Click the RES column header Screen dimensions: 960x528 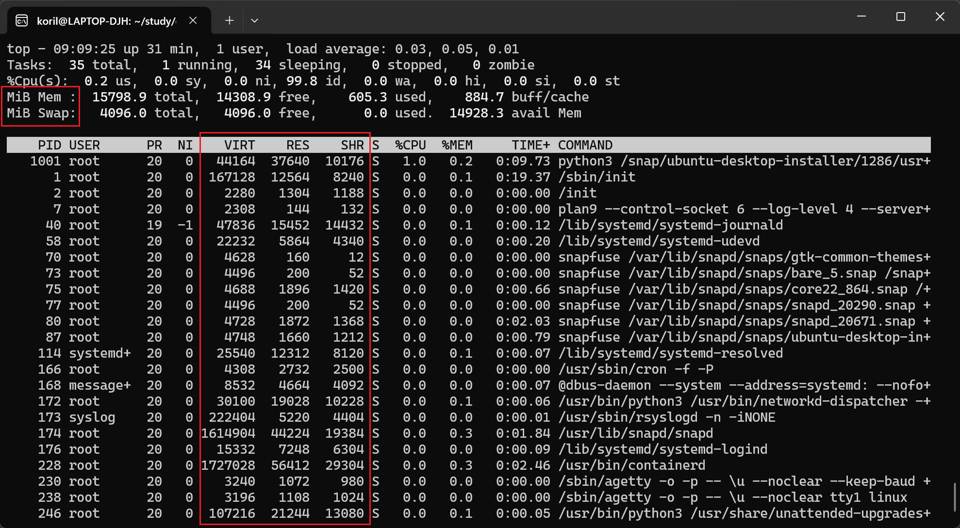click(x=297, y=145)
